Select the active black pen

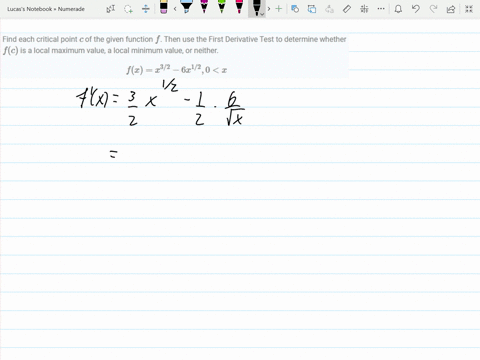(256, 7)
